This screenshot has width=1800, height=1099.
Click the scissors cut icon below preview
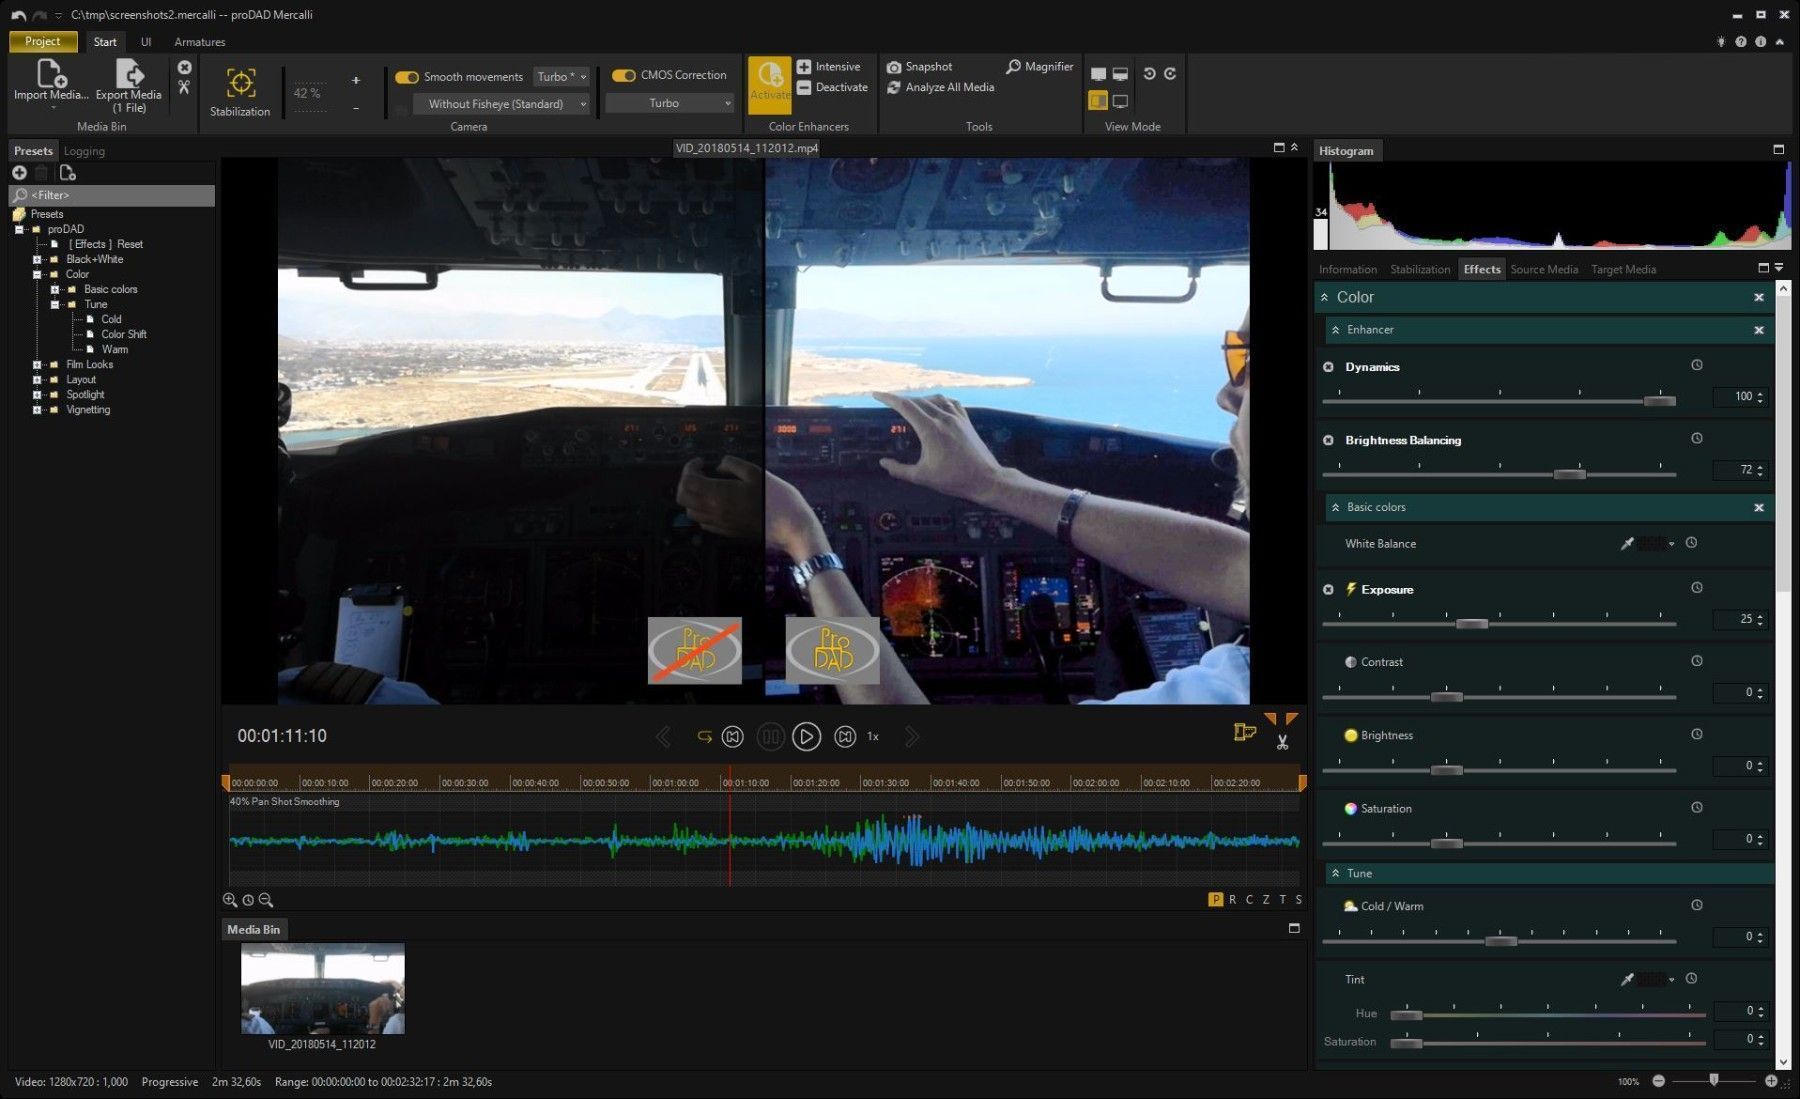point(1282,742)
